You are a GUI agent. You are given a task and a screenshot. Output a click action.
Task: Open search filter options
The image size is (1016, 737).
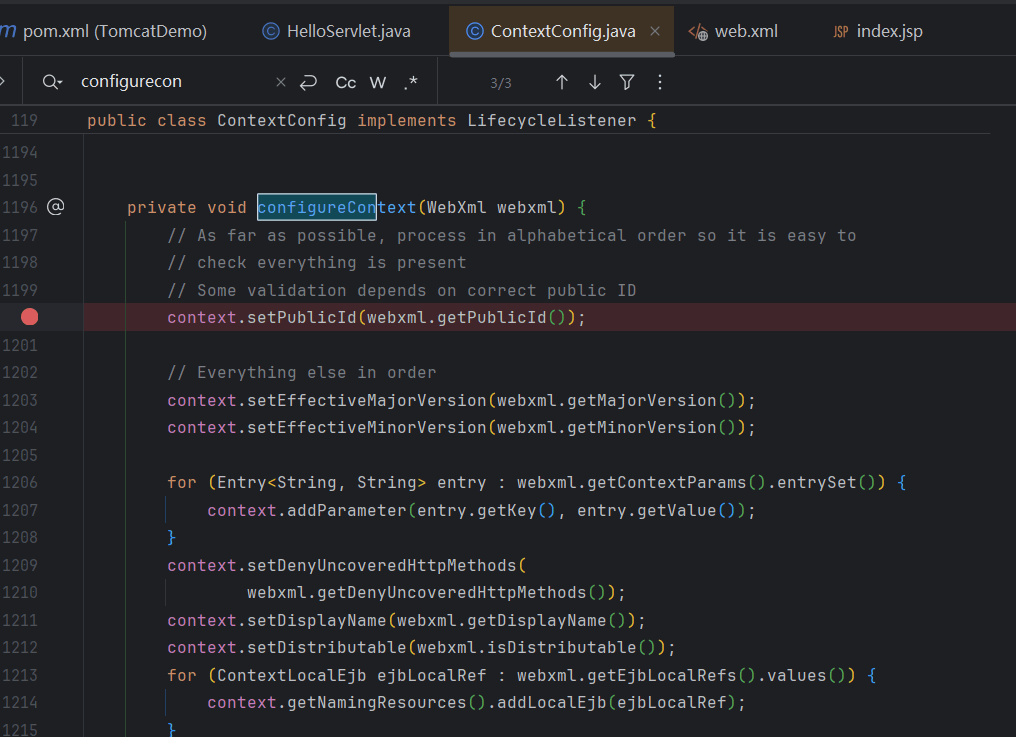tap(627, 82)
